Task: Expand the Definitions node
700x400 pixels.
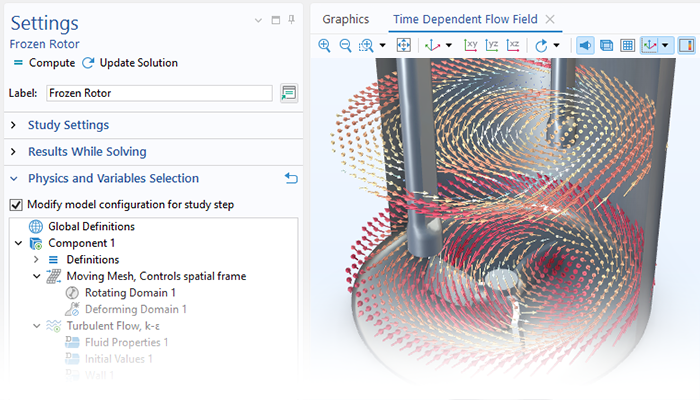Action: click(x=36, y=259)
